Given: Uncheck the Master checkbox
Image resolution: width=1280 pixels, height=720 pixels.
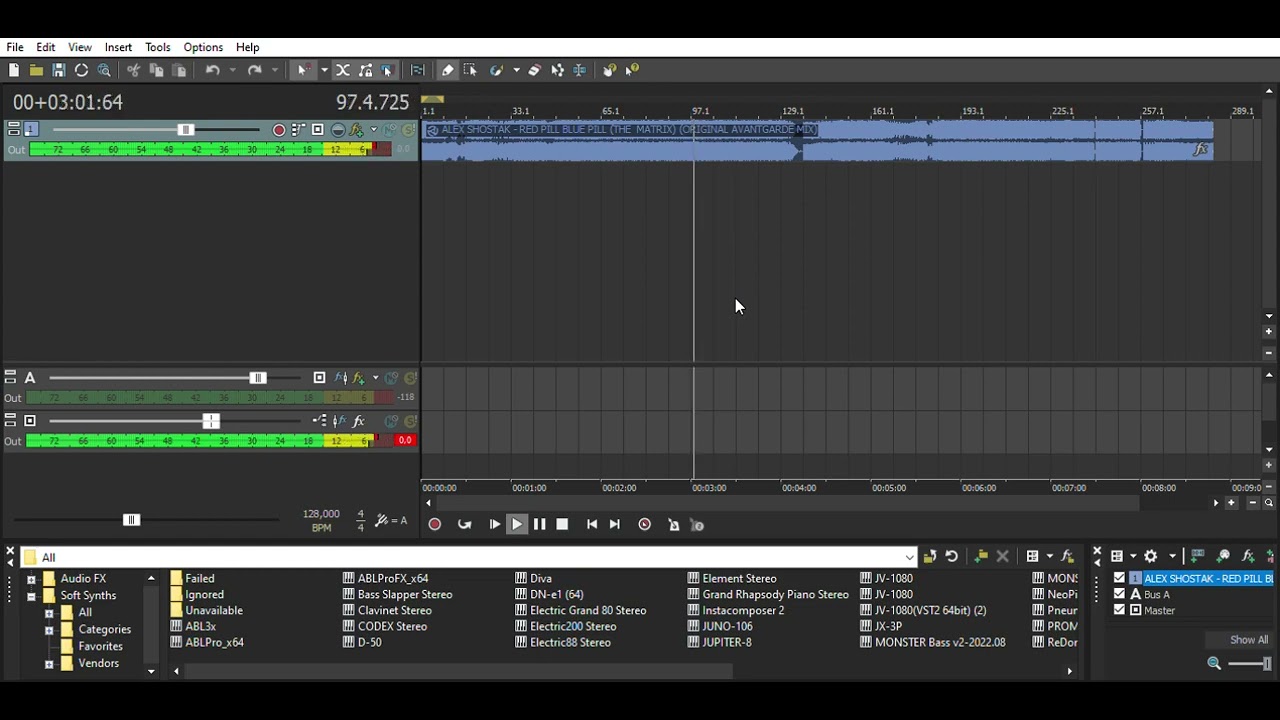Looking at the screenshot, I should tap(1119, 610).
